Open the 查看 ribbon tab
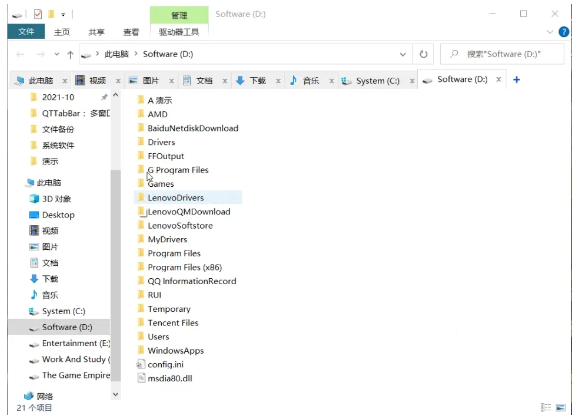578x420 pixels. pyautogui.click(x=131, y=32)
